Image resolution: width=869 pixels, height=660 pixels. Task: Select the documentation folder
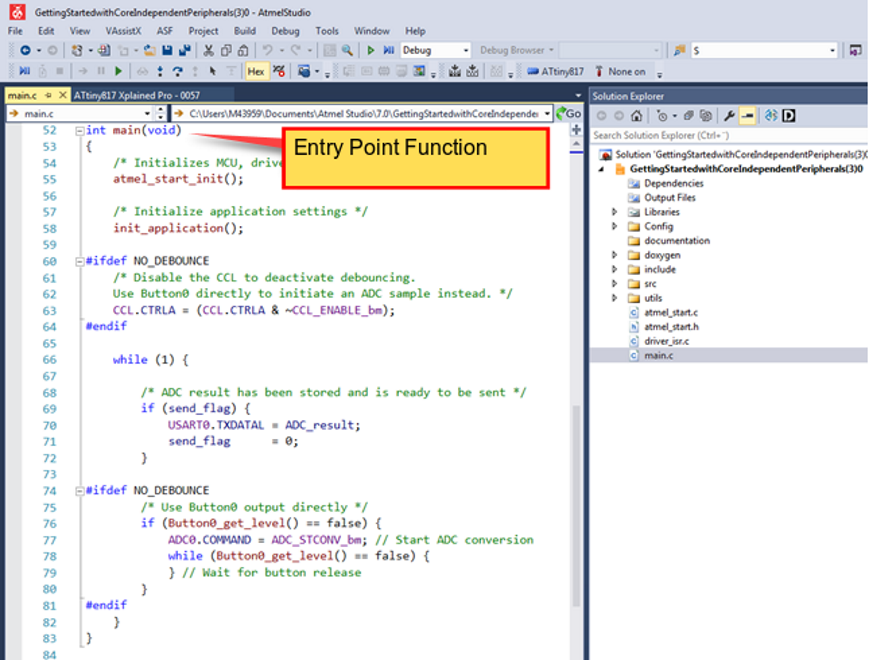click(677, 241)
